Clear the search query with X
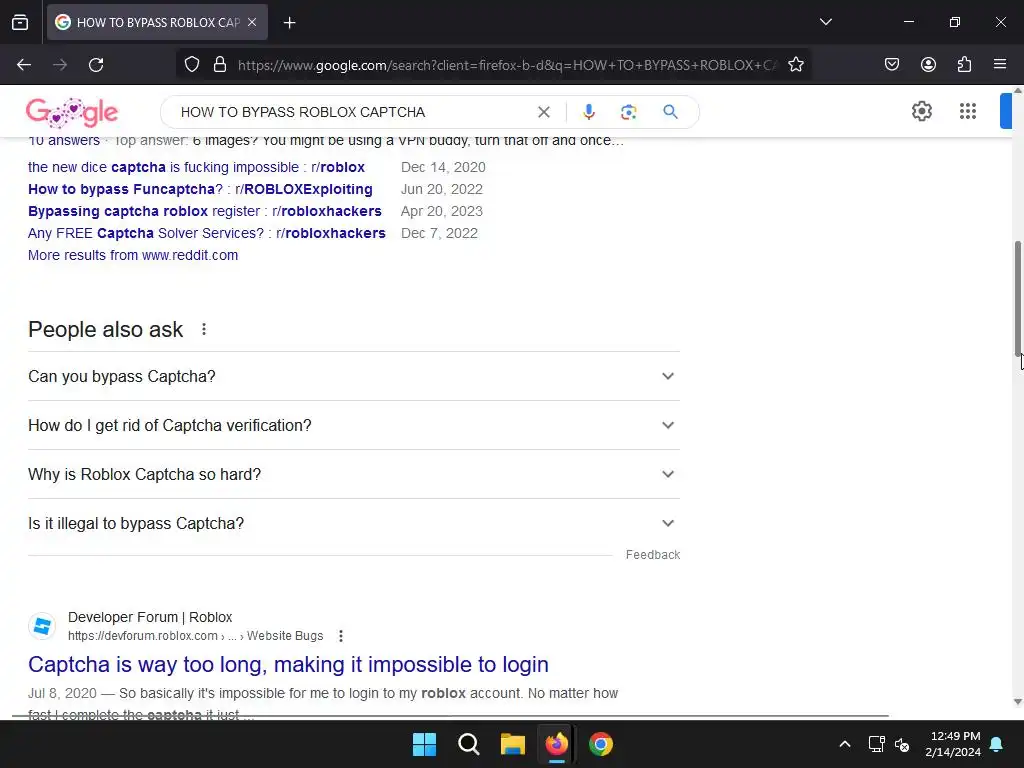 (543, 112)
